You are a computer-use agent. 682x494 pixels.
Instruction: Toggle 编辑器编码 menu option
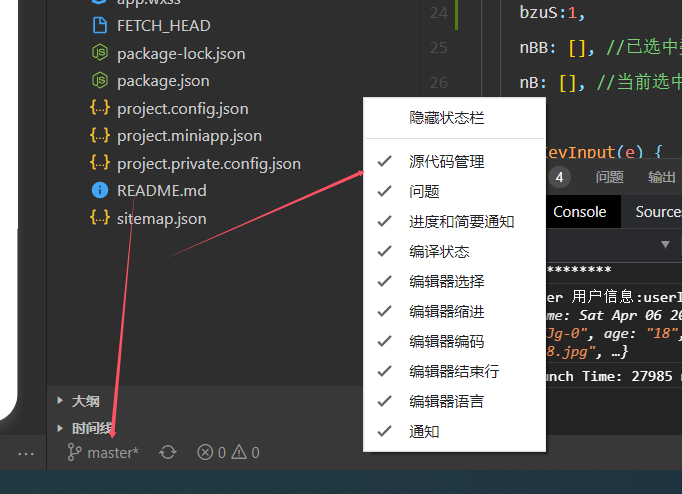[455, 341]
